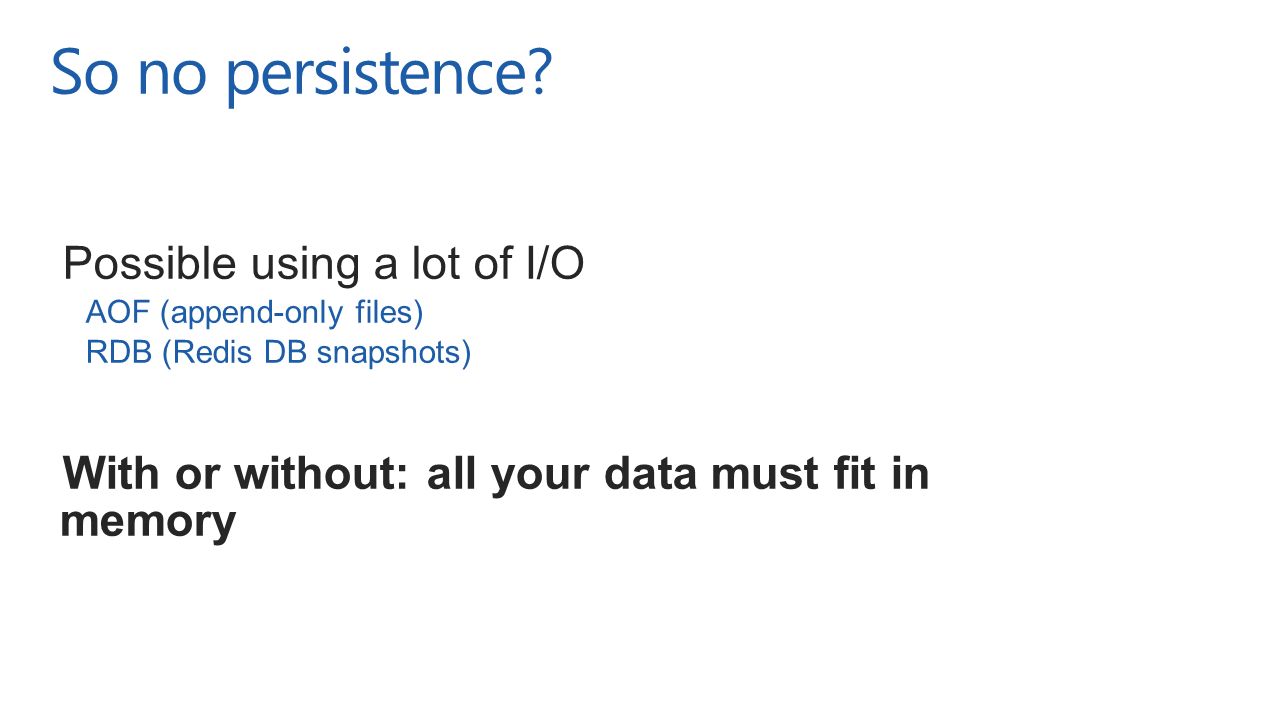Click the bold 'With or without' sentence

tap(495, 497)
